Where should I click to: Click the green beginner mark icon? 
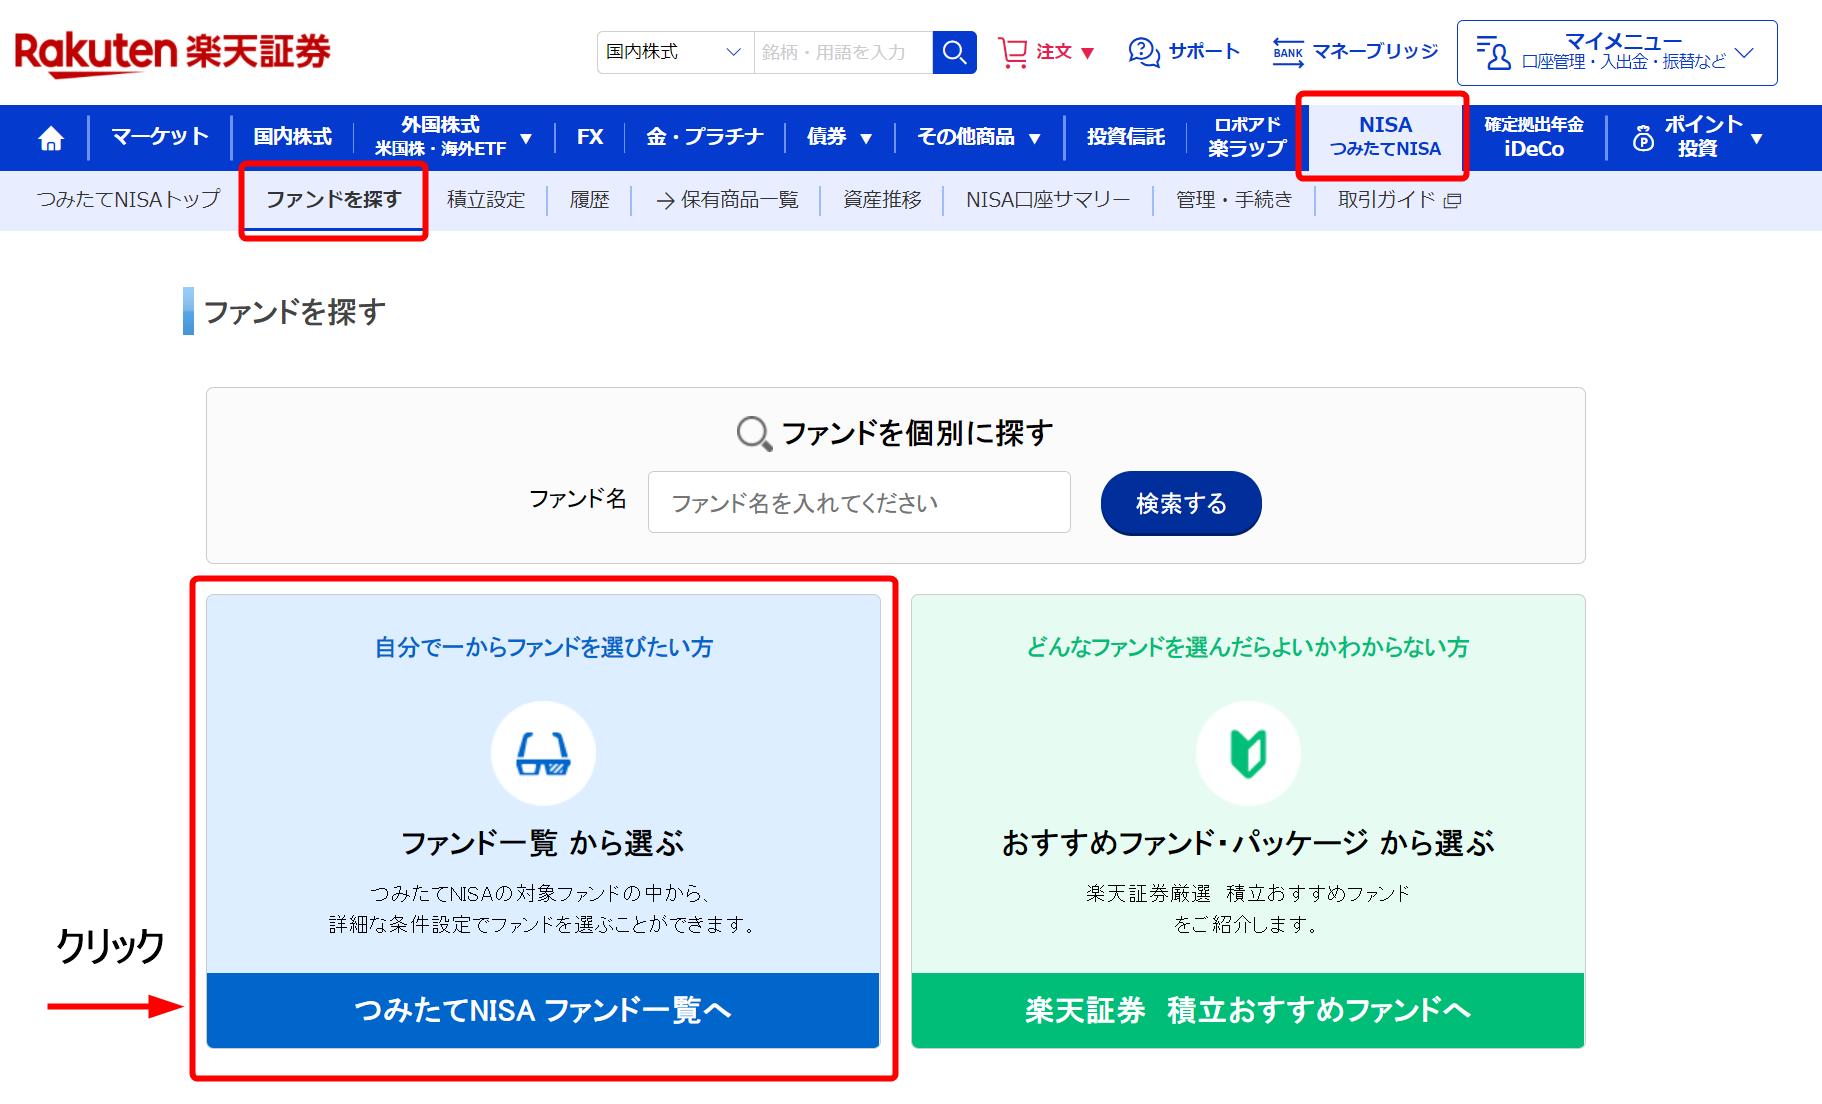point(1248,753)
